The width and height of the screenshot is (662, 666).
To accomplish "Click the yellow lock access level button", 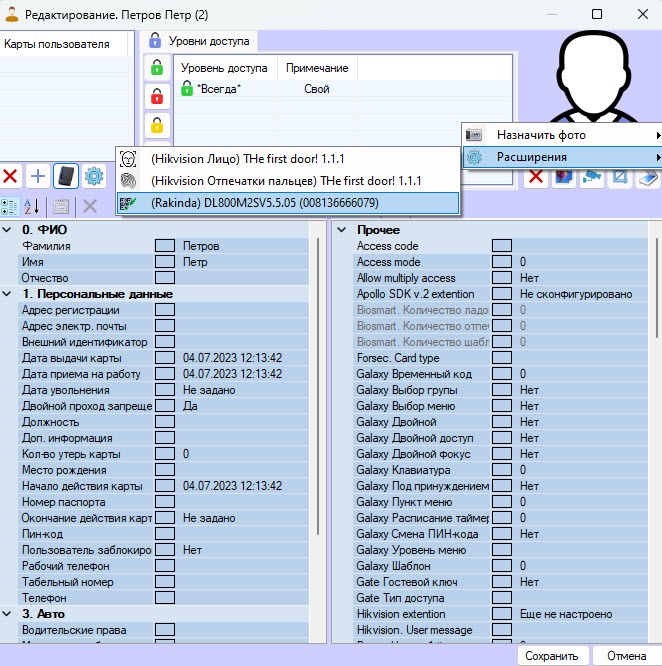I will [x=156, y=126].
